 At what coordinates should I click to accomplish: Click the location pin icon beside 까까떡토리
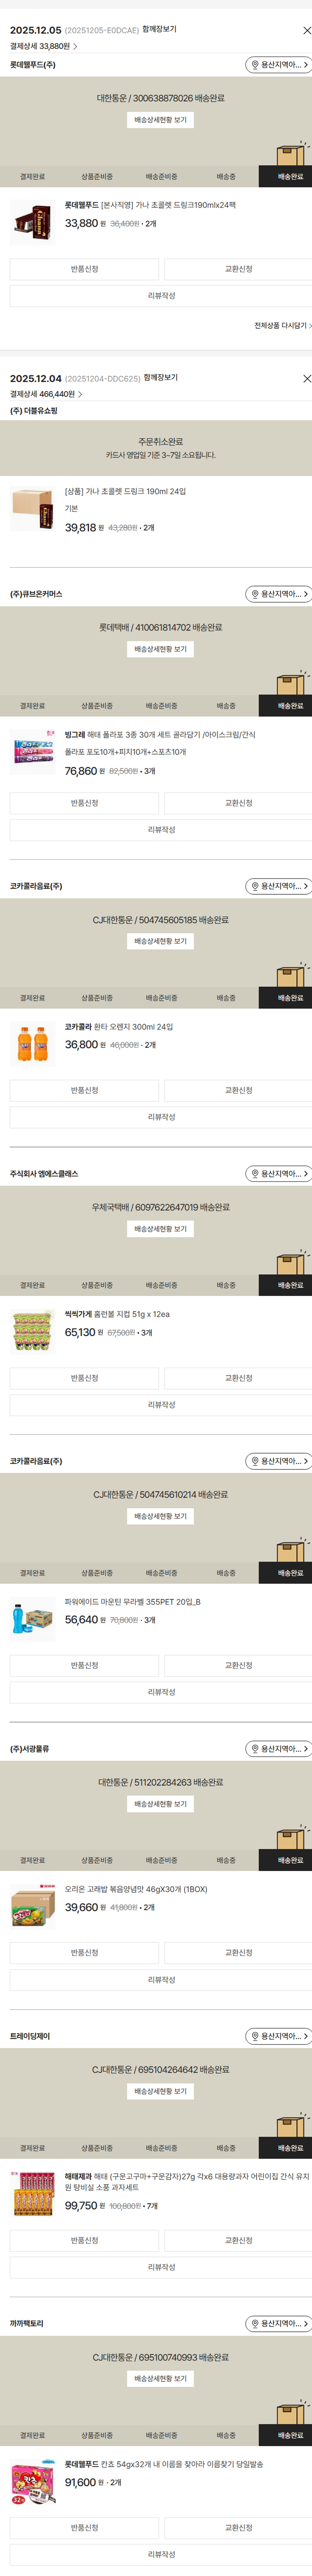pos(255,2324)
